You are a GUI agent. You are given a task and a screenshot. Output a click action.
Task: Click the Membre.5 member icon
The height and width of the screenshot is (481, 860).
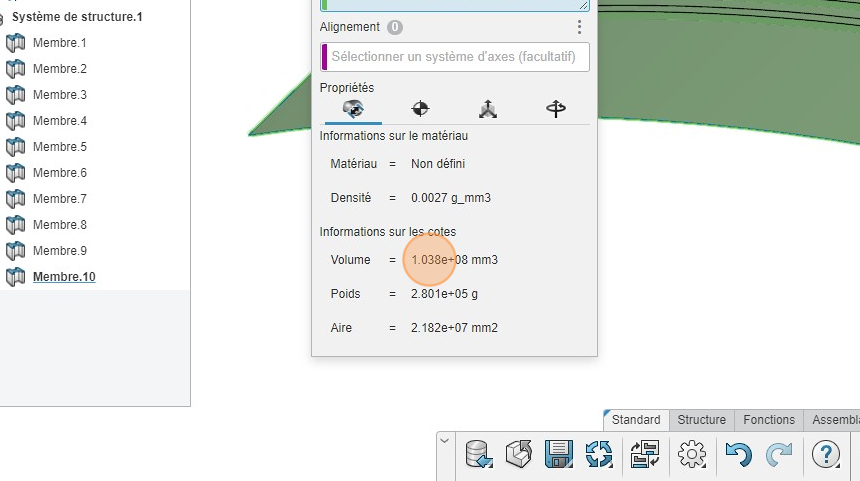(x=15, y=146)
